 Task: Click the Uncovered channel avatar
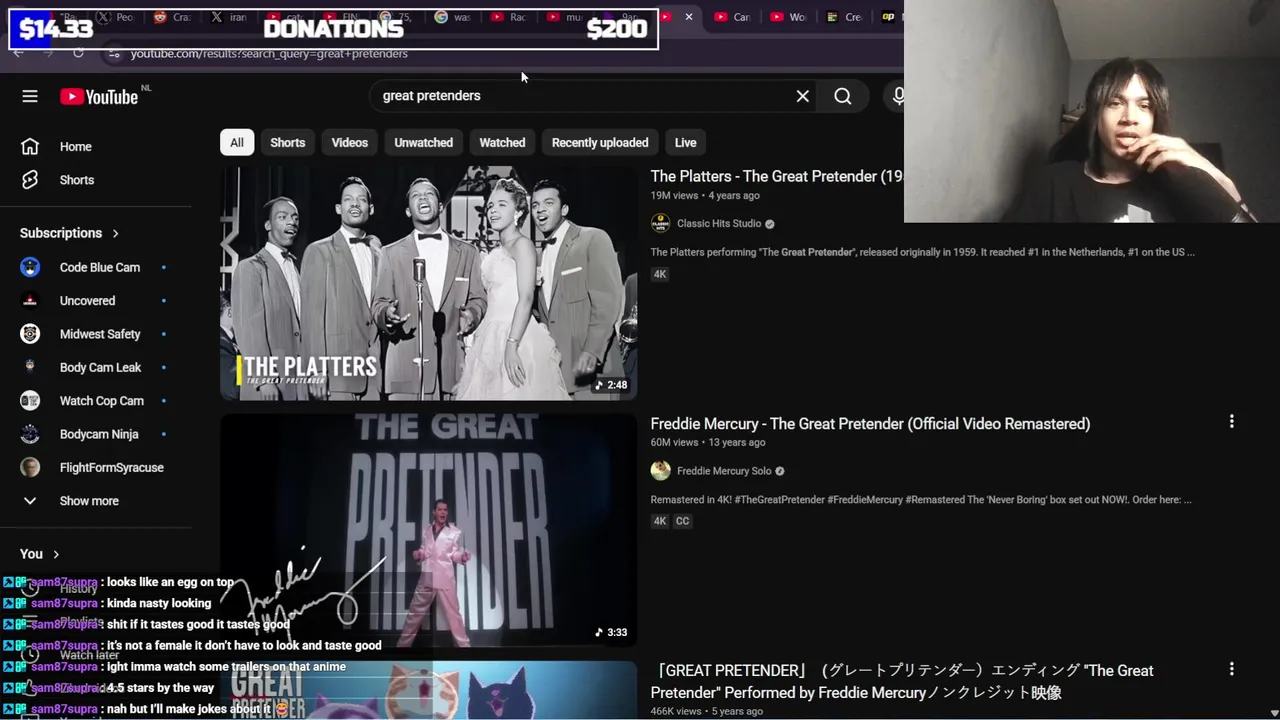tap(30, 301)
